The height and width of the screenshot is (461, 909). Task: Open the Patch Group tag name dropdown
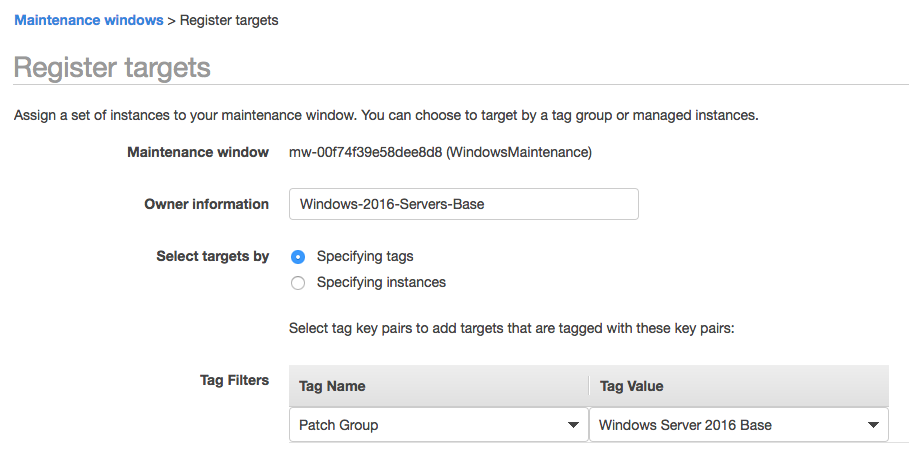pos(438,425)
